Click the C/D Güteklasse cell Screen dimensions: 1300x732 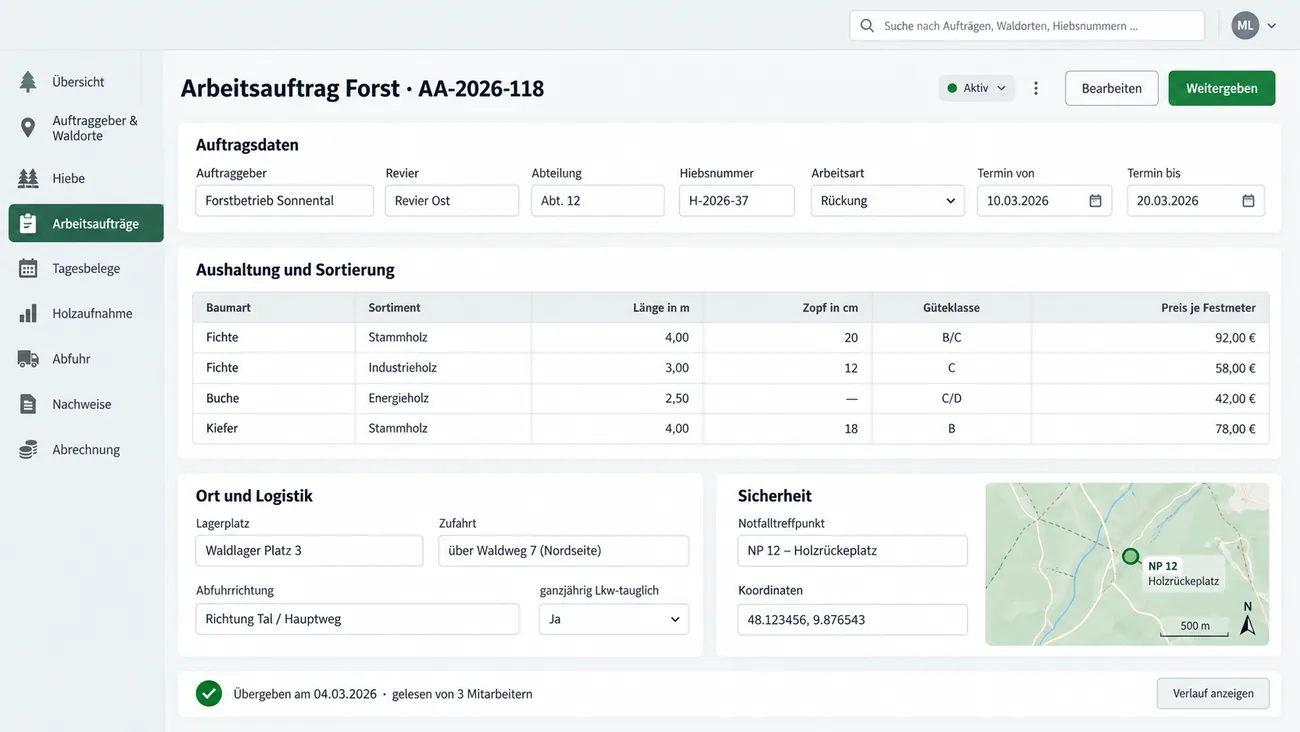952,398
